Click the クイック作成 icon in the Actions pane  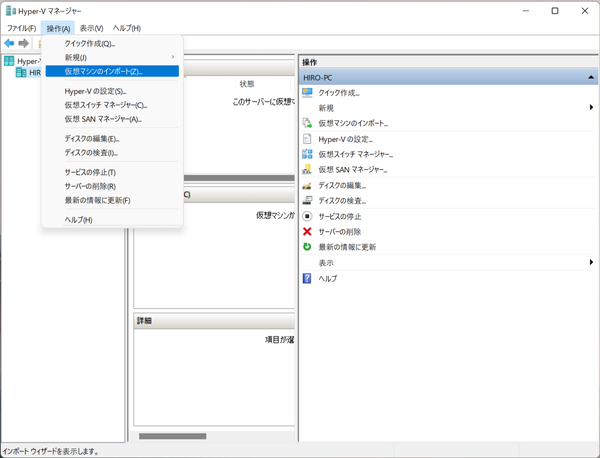tap(307, 93)
